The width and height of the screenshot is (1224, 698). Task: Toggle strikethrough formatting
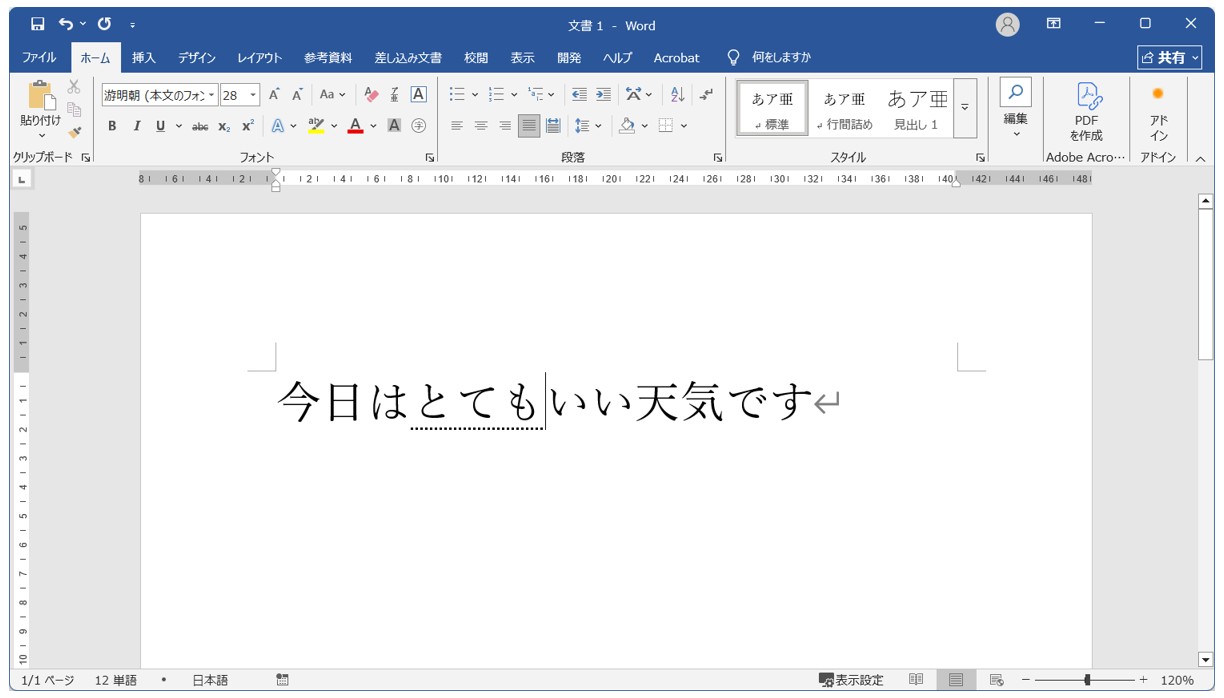tap(200, 126)
